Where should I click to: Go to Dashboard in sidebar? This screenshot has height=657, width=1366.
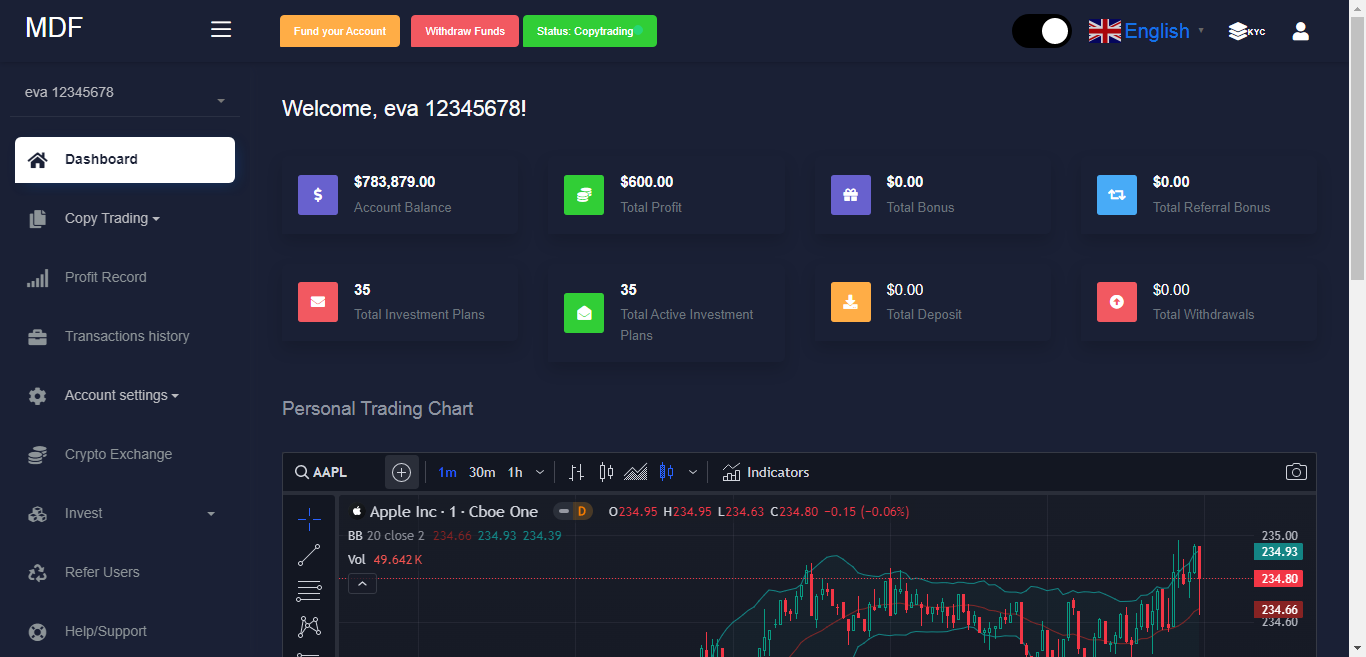(x=125, y=160)
